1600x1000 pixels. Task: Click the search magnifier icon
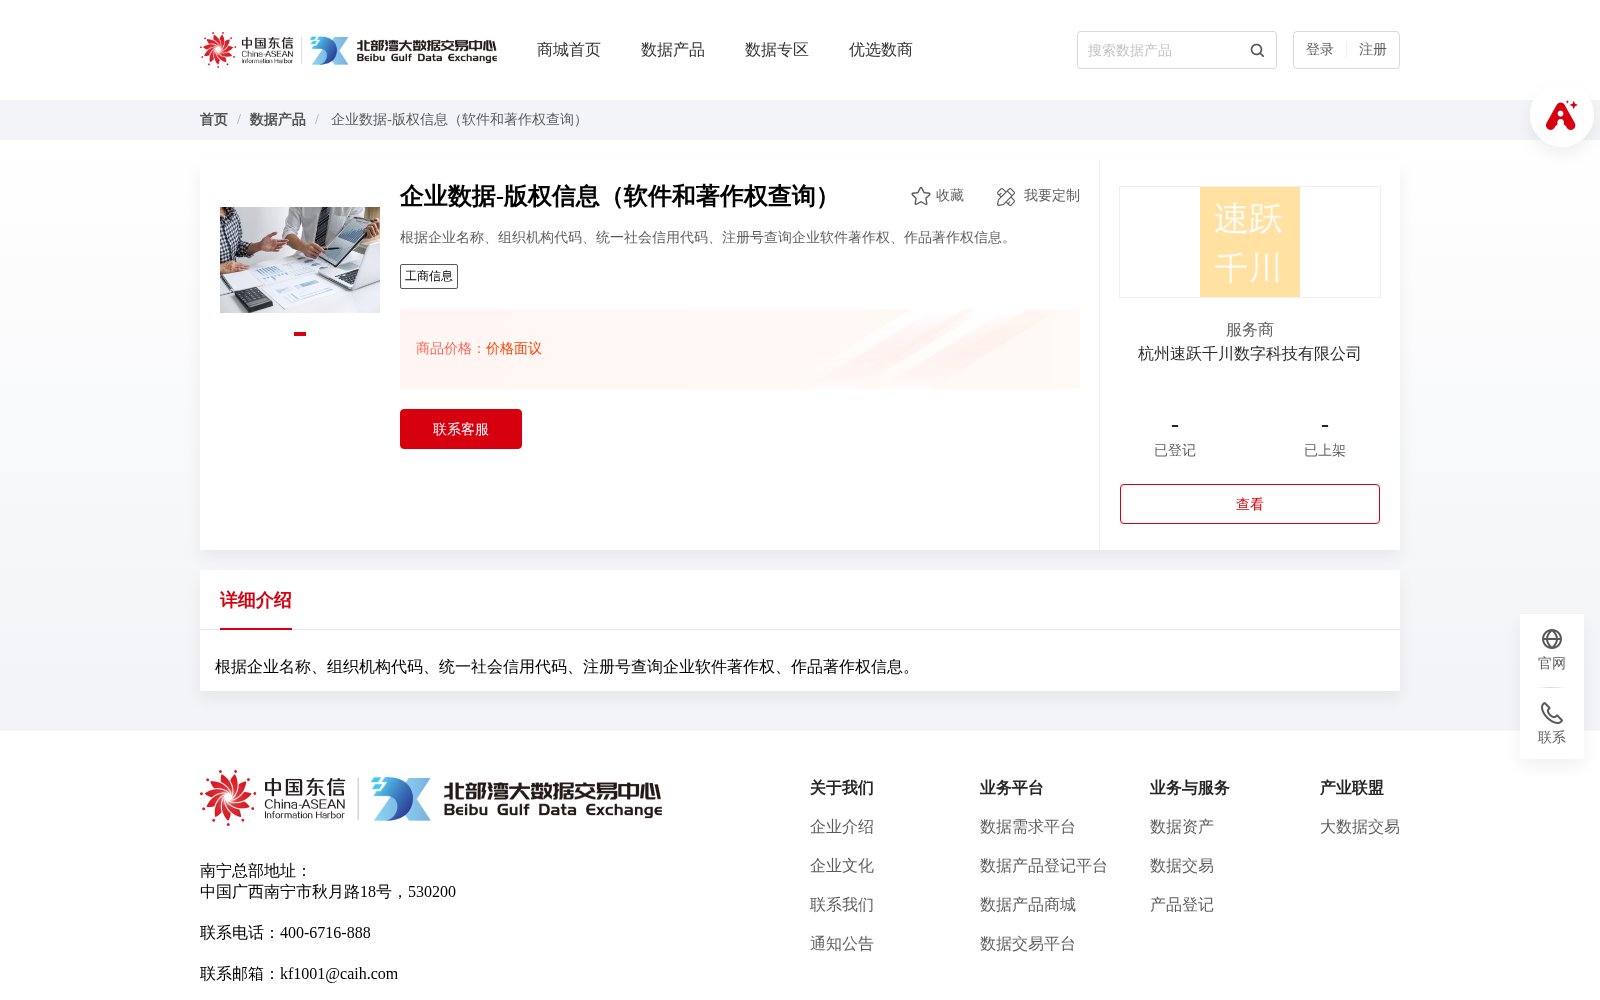tap(1257, 50)
